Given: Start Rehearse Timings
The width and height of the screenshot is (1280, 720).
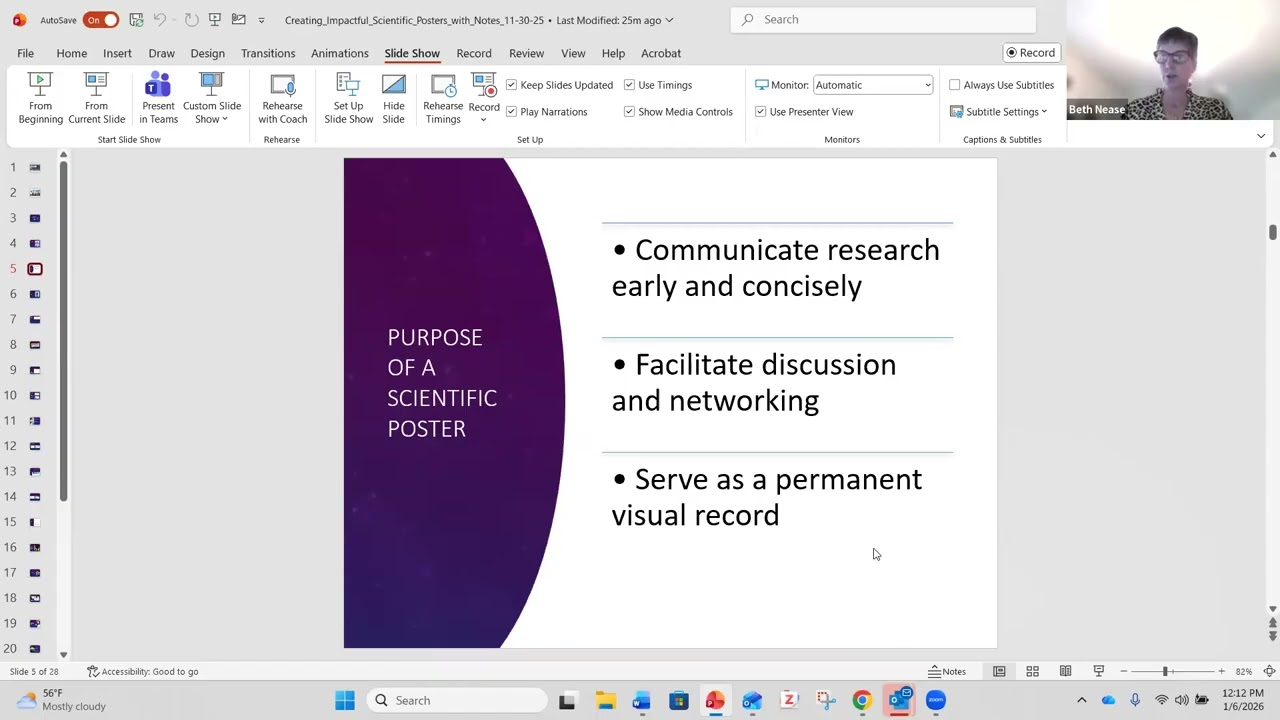Looking at the screenshot, I should 443,98.
